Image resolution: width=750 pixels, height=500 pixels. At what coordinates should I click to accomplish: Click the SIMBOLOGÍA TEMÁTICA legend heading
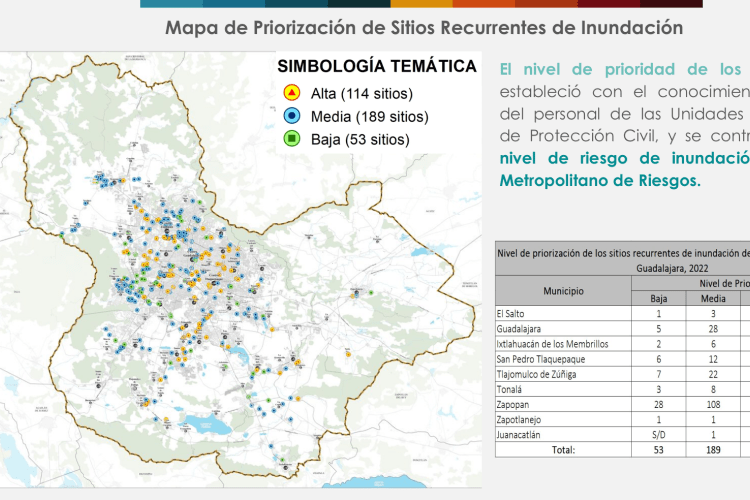coord(376,66)
